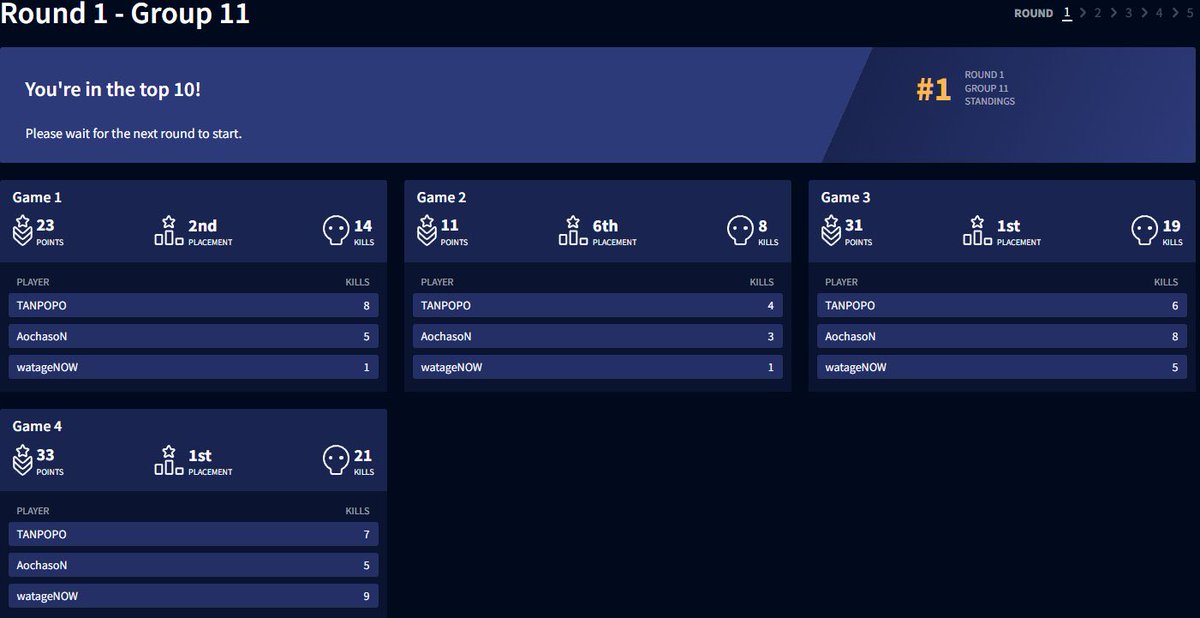Image resolution: width=1200 pixels, height=618 pixels.
Task: Select AochasoN row in Game 2
Action: (x=598, y=336)
